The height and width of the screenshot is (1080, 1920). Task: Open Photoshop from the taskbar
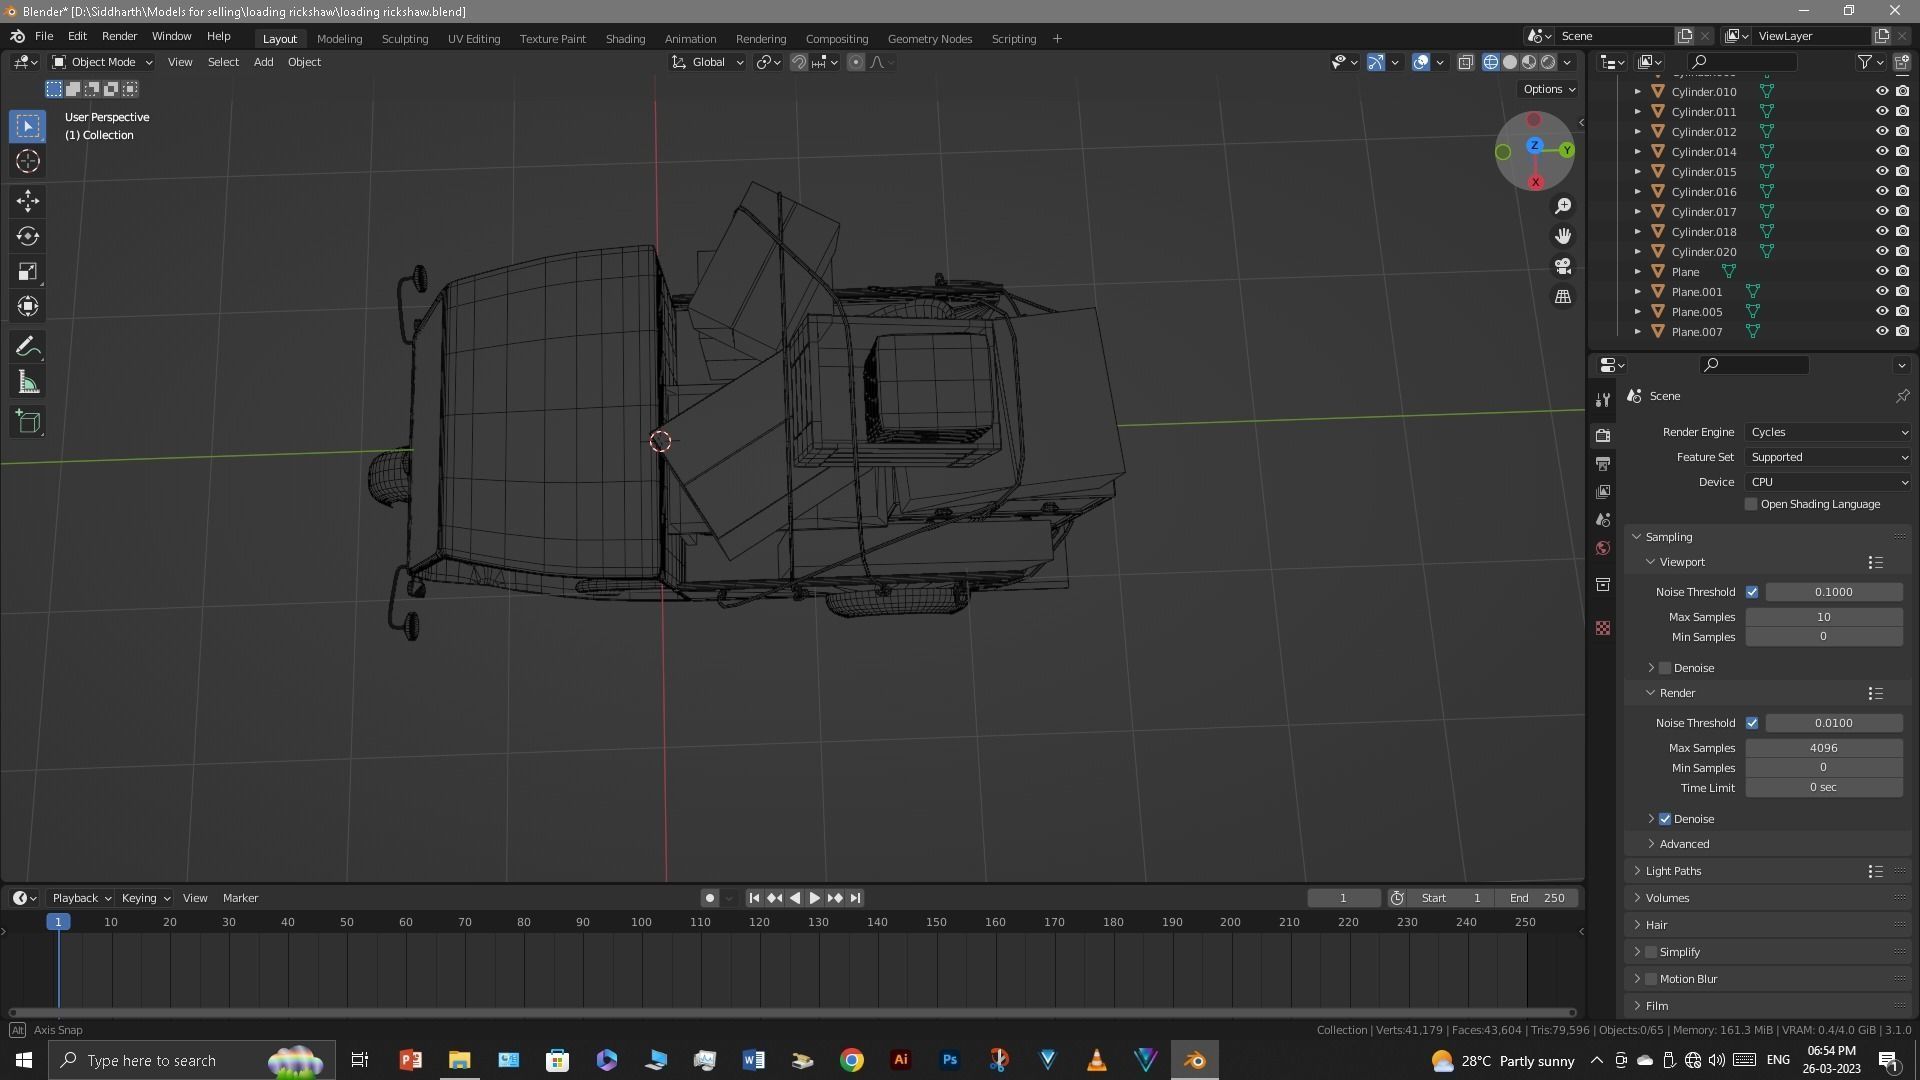tap(949, 1060)
